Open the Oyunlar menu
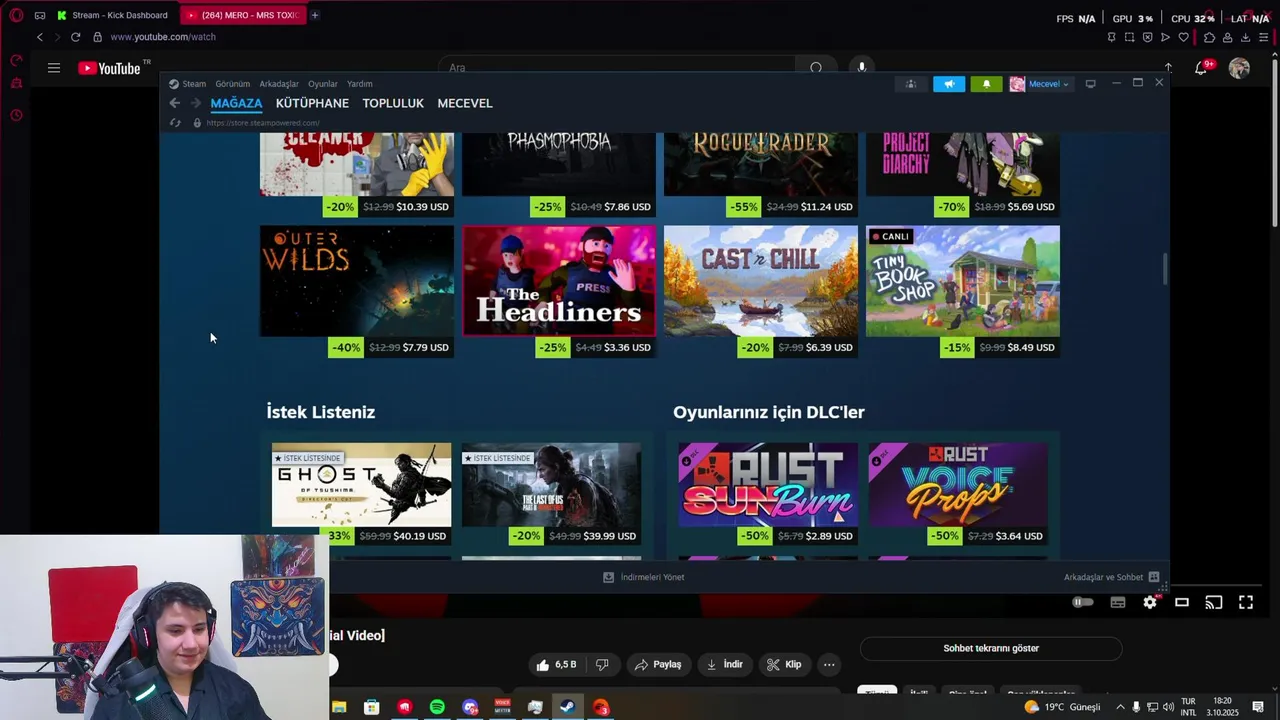The image size is (1280, 720). [x=322, y=84]
